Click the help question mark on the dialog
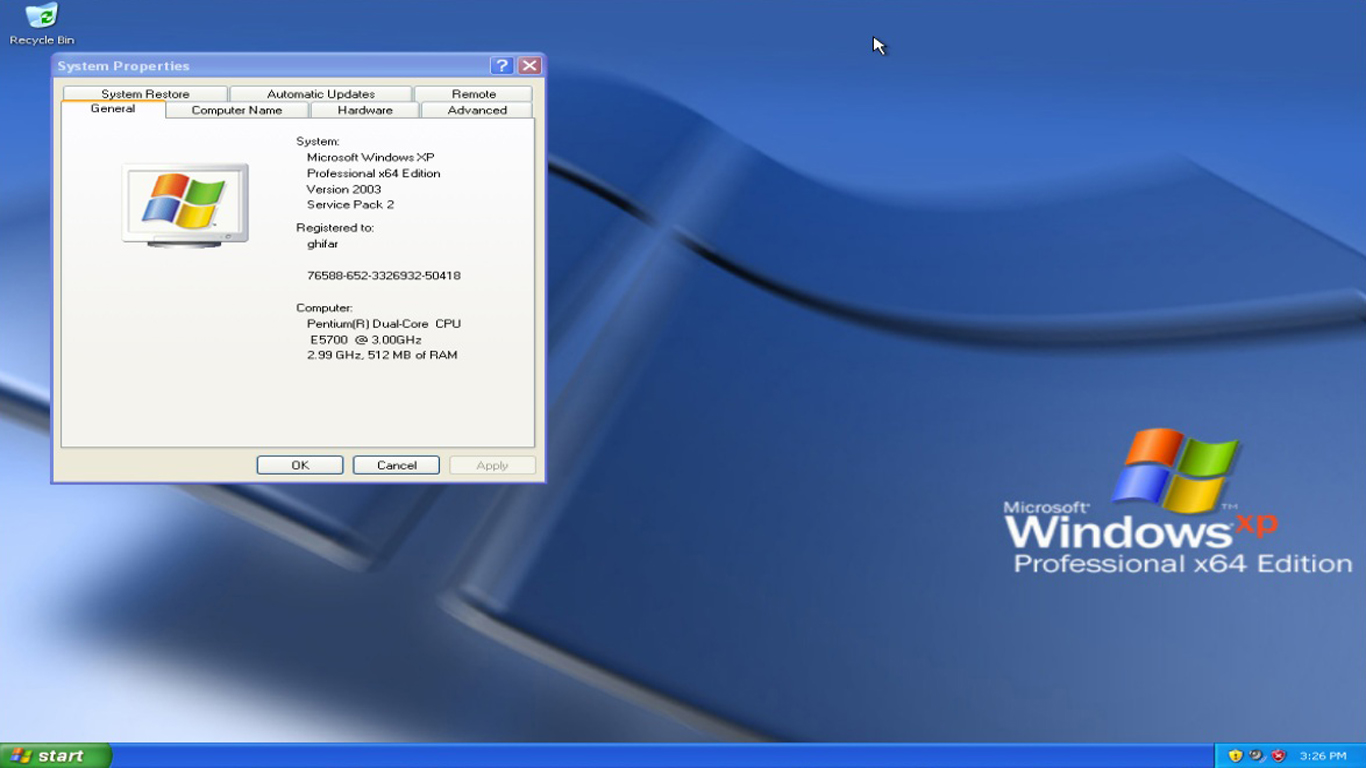The width and height of the screenshot is (1366, 768). click(502, 64)
